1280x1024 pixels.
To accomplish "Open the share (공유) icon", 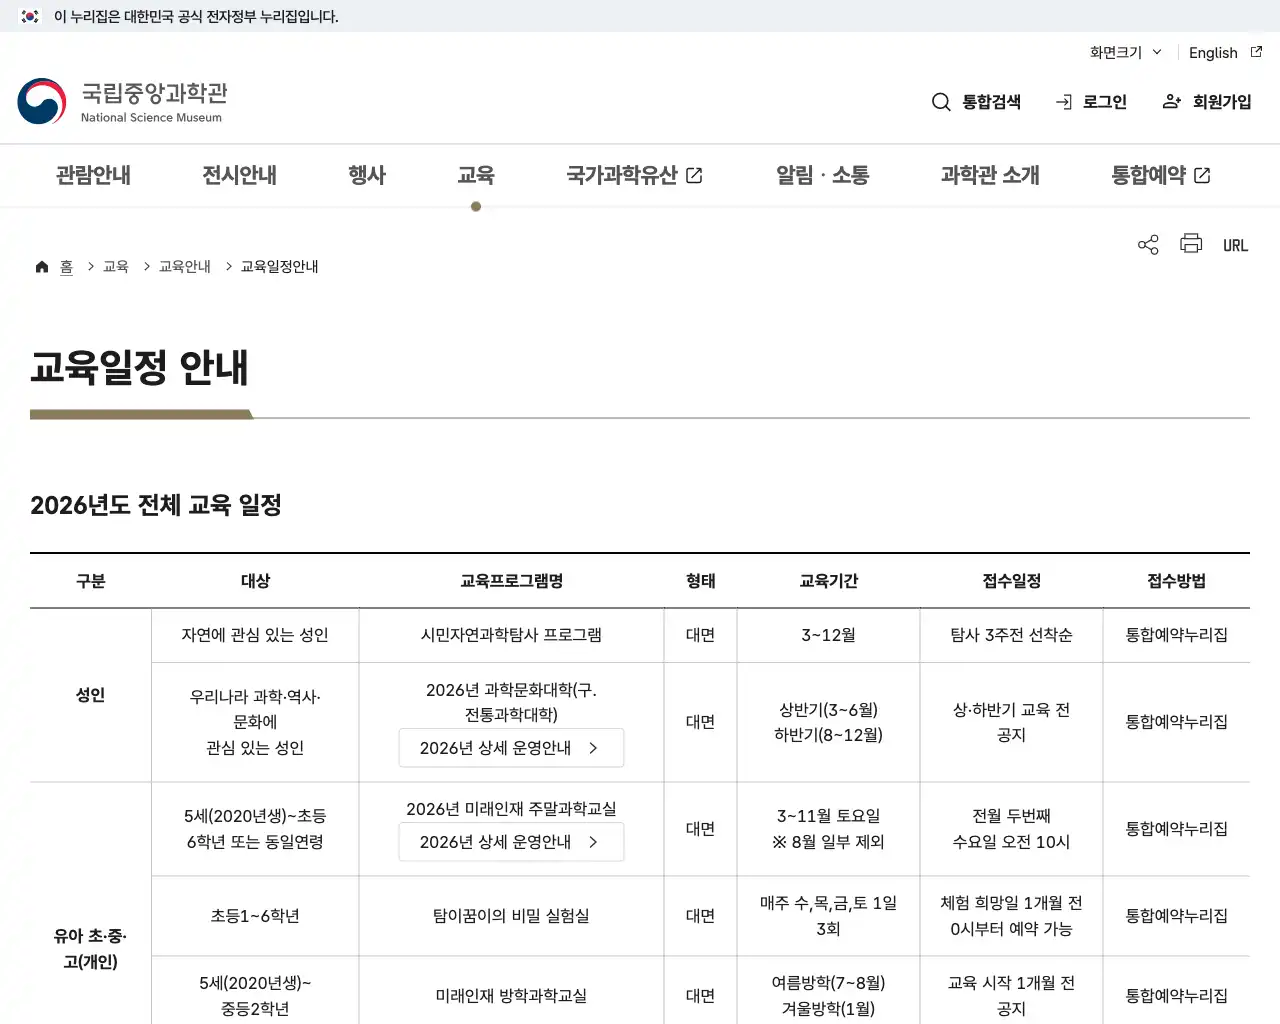I will coord(1147,244).
